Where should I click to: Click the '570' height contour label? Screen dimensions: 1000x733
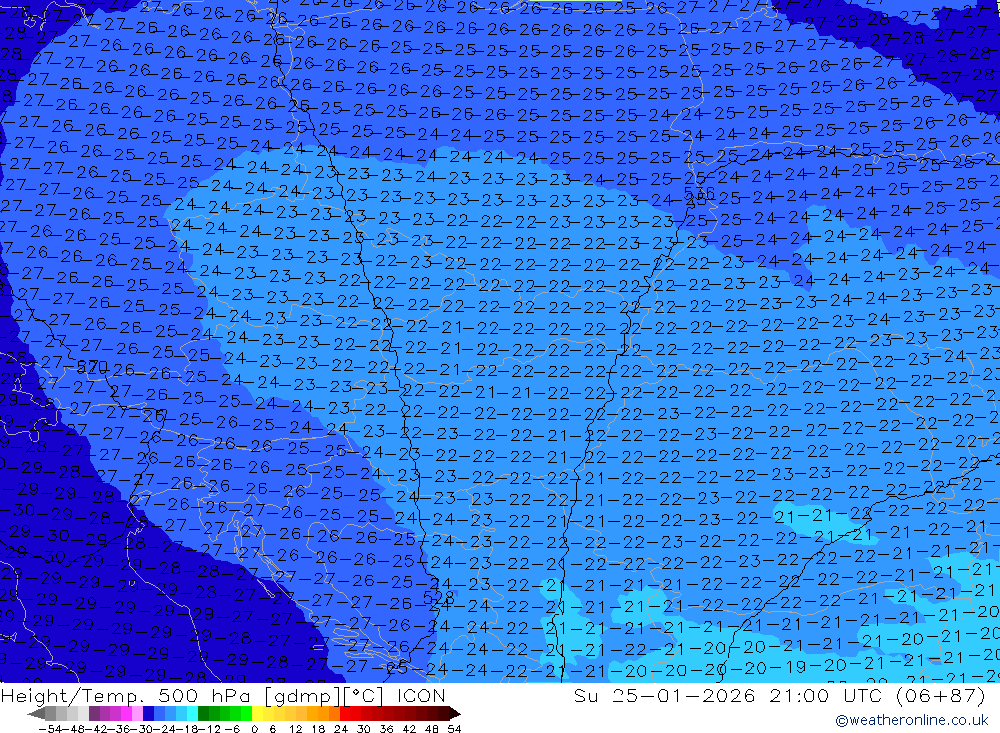click(x=92, y=367)
